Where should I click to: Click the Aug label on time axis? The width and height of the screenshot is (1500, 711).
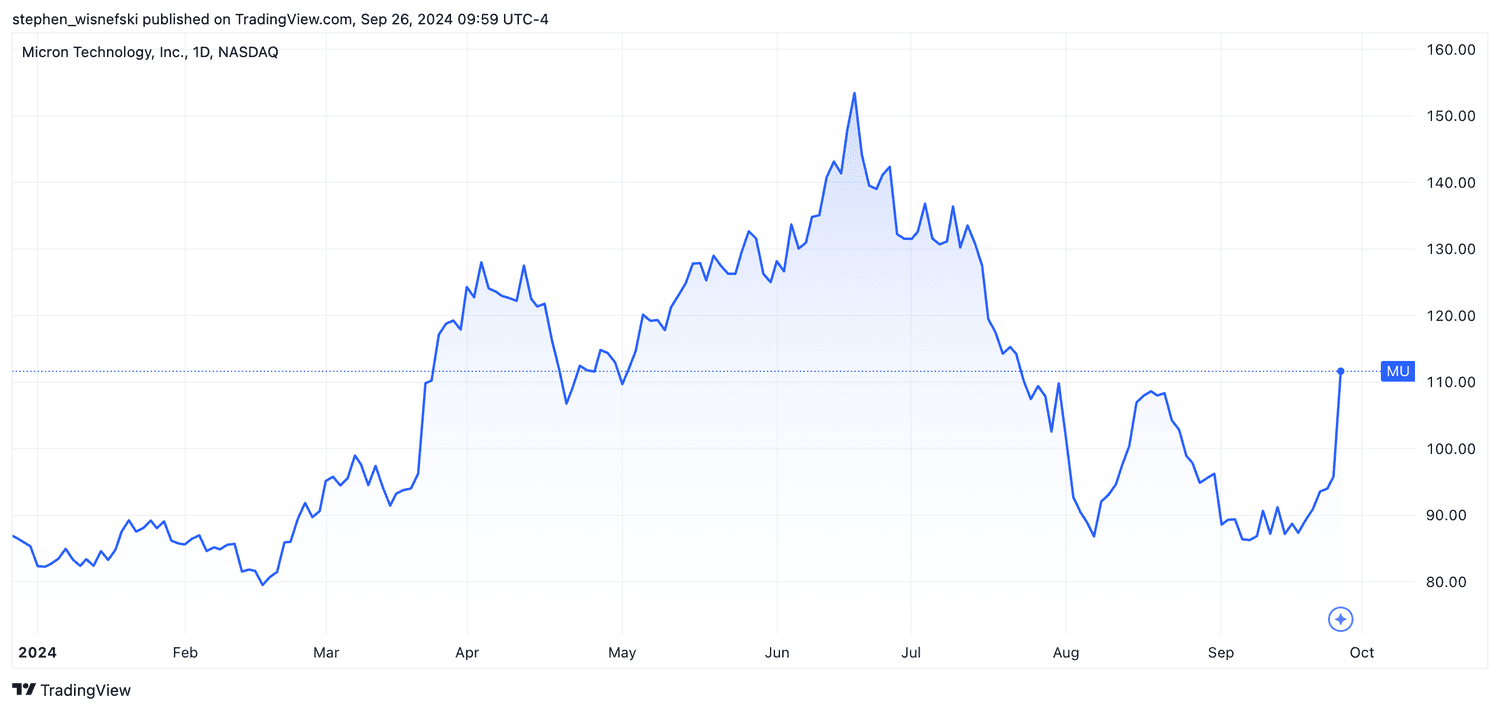click(x=1066, y=653)
